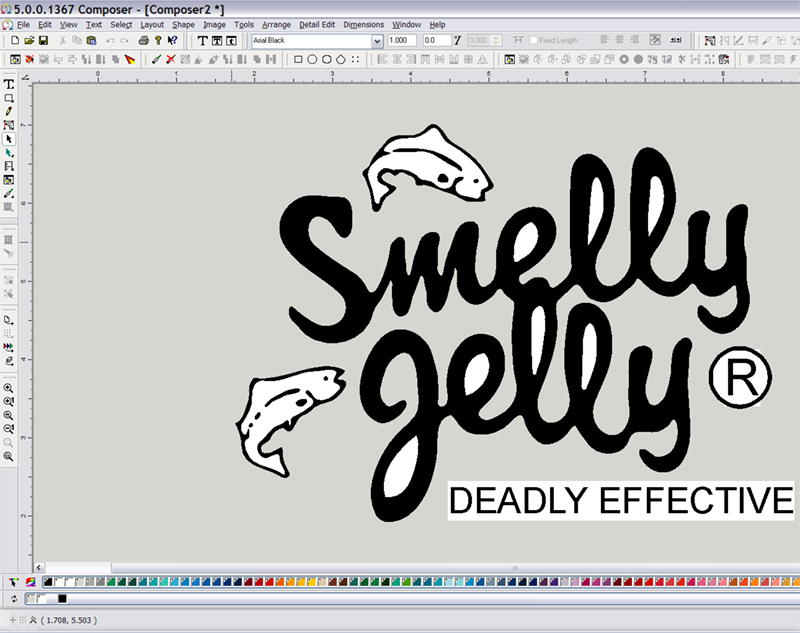Click the upper fish graphic on canvas

coord(428,167)
